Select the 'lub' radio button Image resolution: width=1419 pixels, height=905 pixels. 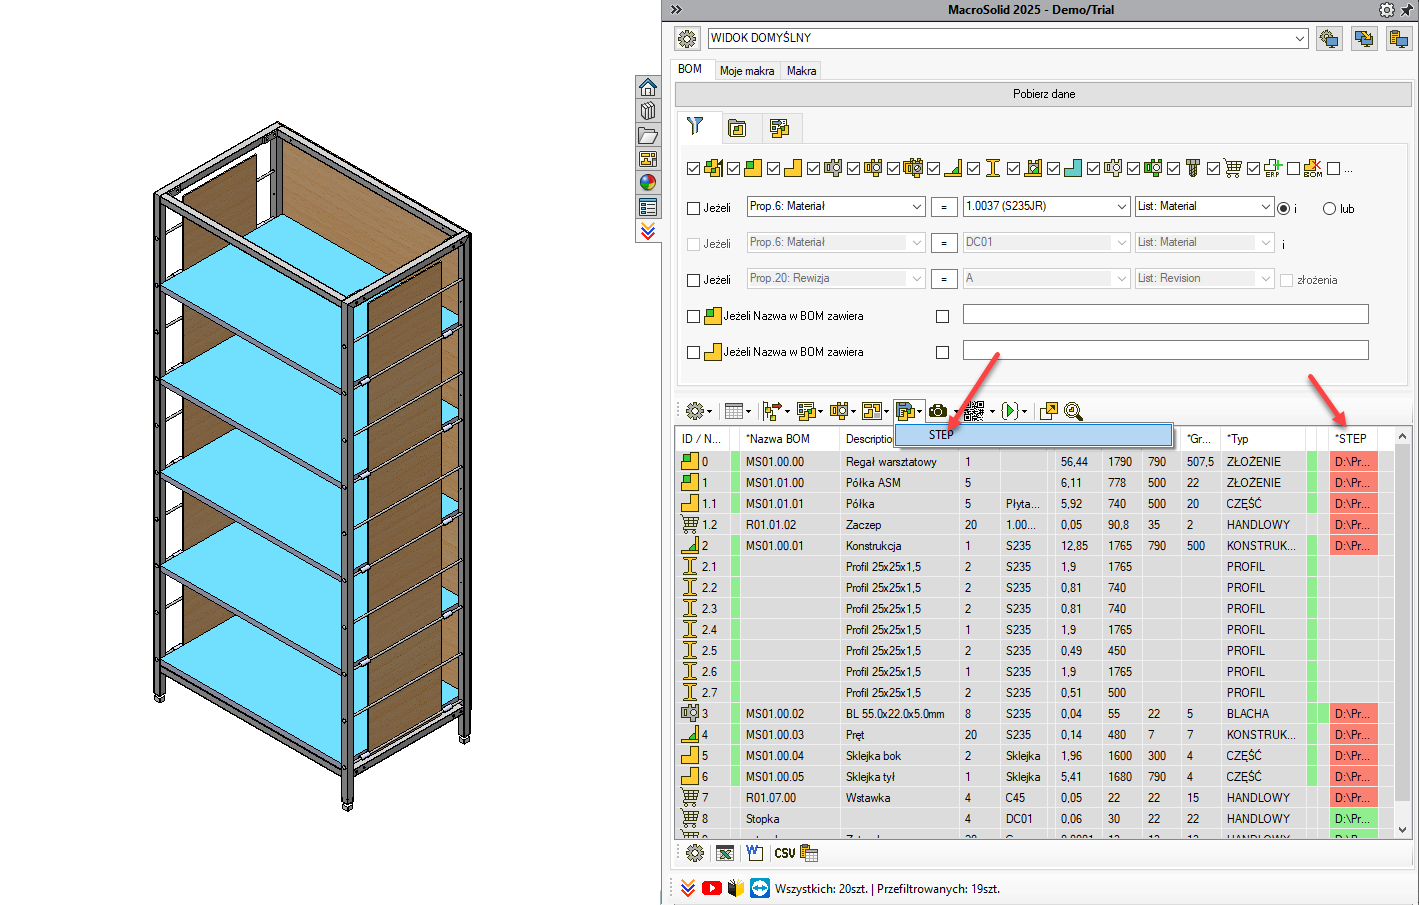click(1329, 208)
